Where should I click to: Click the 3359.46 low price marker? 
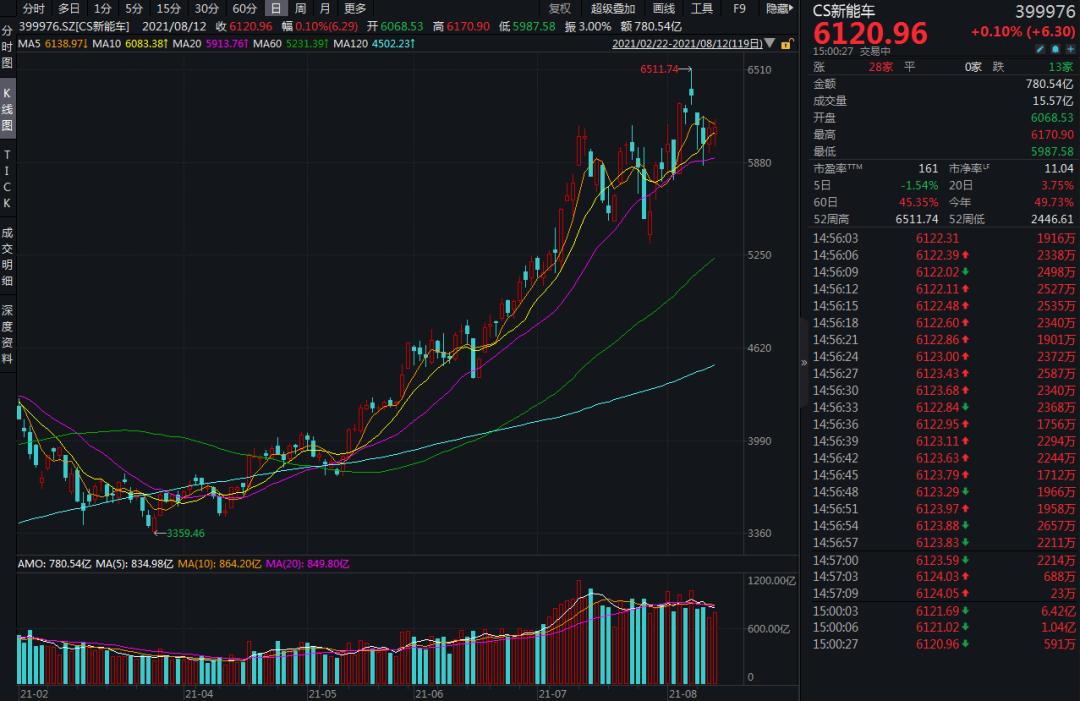click(x=185, y=533)
